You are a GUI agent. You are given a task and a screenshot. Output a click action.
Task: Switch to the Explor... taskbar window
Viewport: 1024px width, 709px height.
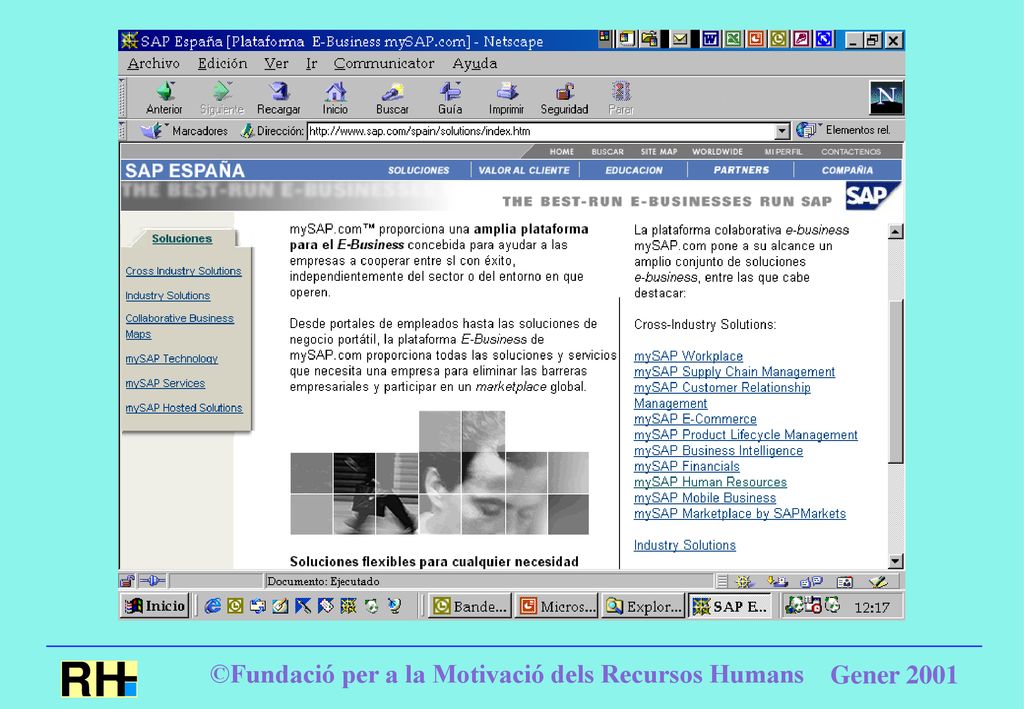point(643,607)
